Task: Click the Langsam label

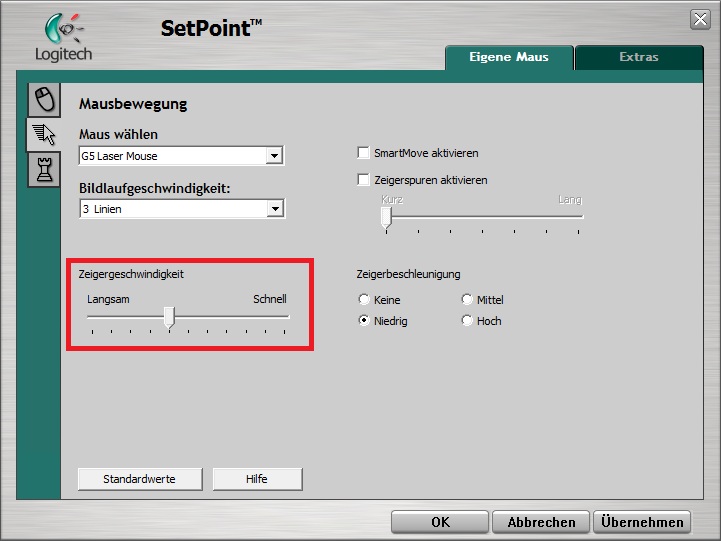Action: (108, 299)
